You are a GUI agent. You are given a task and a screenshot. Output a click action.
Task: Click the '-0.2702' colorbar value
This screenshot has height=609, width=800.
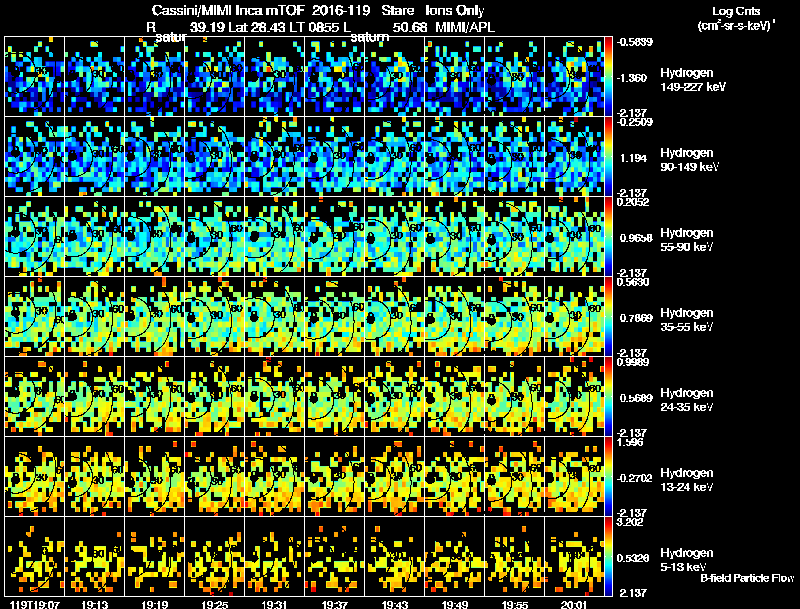[634, 478]
